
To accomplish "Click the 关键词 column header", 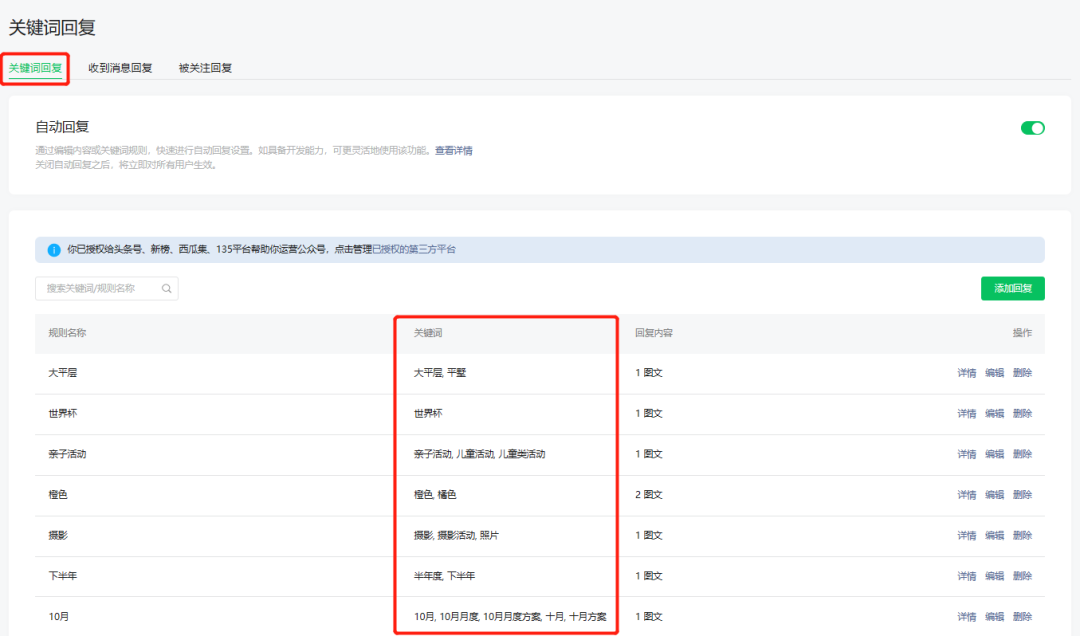I will click(427, 333).
